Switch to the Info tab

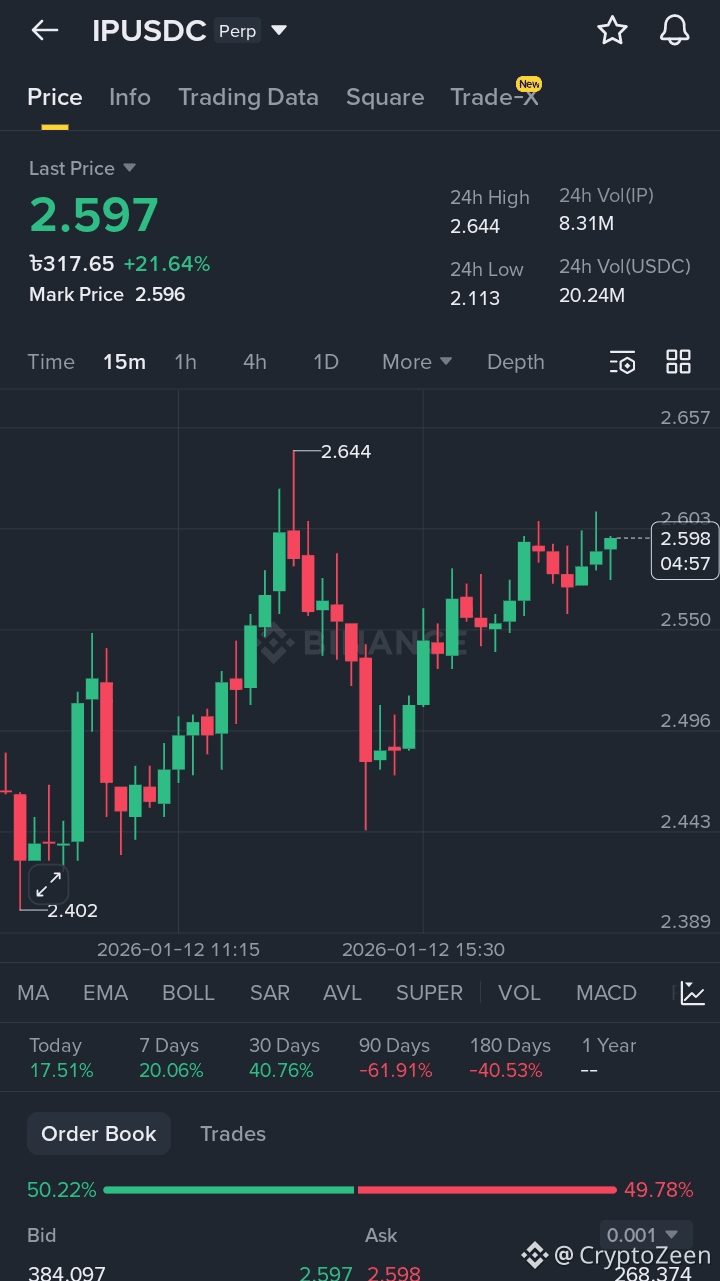[130, 97]
